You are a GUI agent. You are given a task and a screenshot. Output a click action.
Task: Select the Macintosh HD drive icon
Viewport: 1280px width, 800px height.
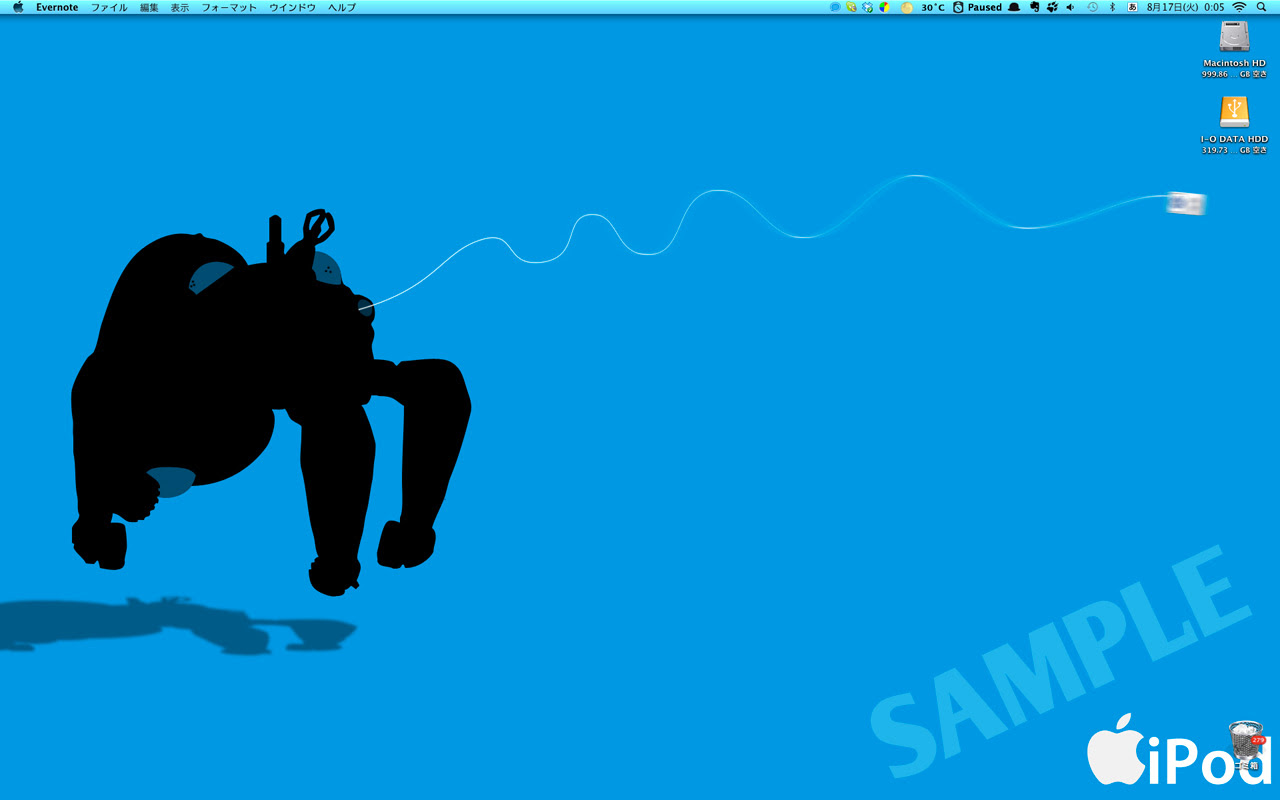point(1234,37)
